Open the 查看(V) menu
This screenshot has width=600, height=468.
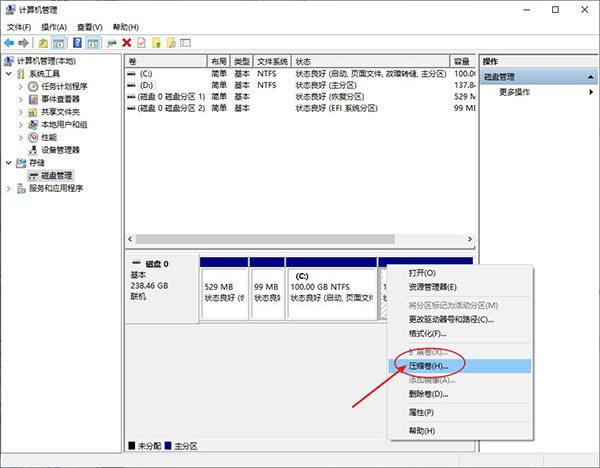90,27
